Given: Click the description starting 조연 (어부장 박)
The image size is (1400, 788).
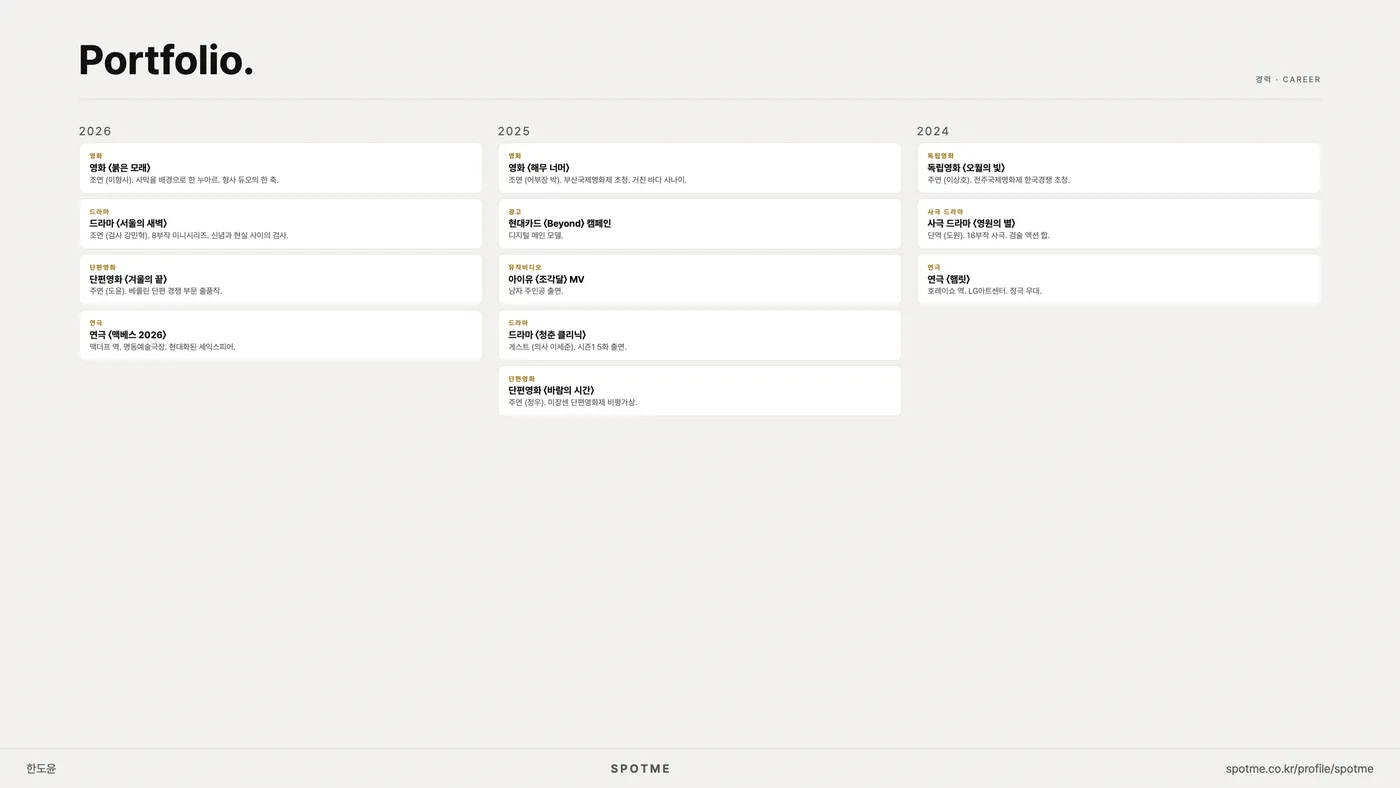Looking at the screenshot, I should 598,180.
